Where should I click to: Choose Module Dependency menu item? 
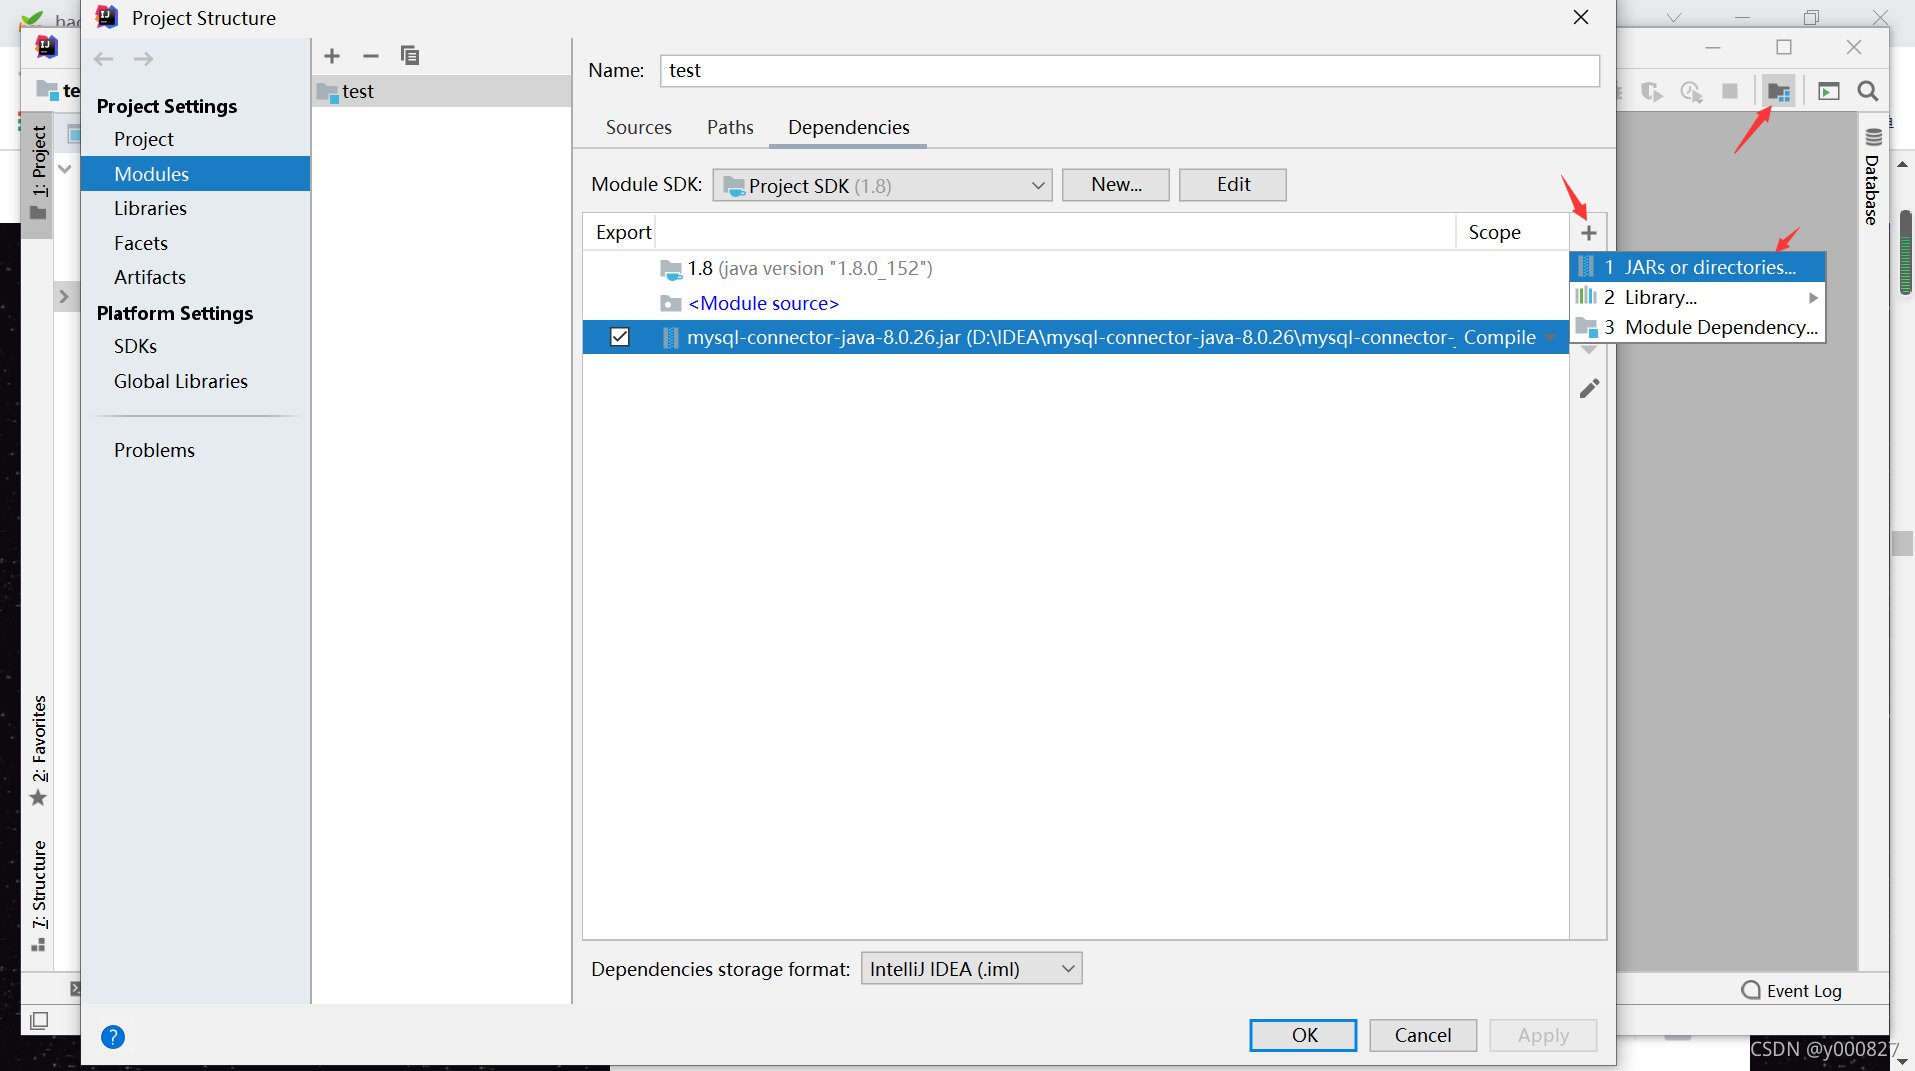[x=1698, y=328]
